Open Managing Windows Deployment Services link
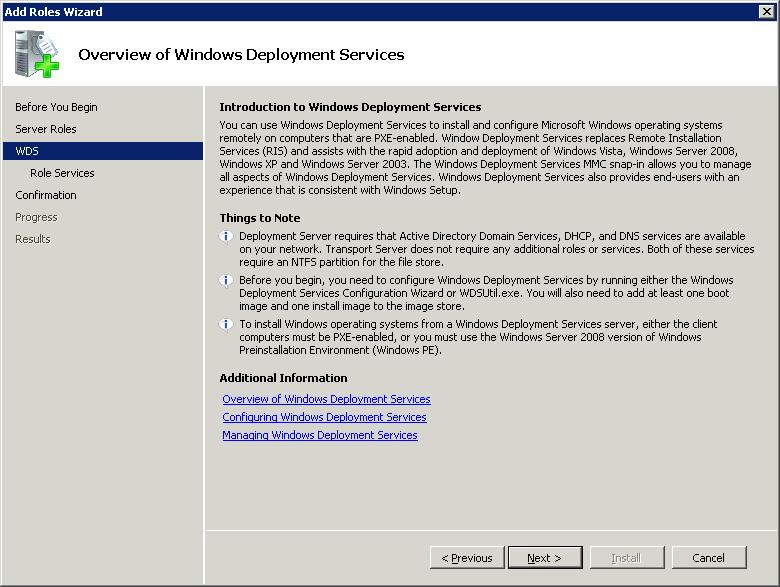The width and height of the screenshot is (780, 587). click(x=320, y=435)
